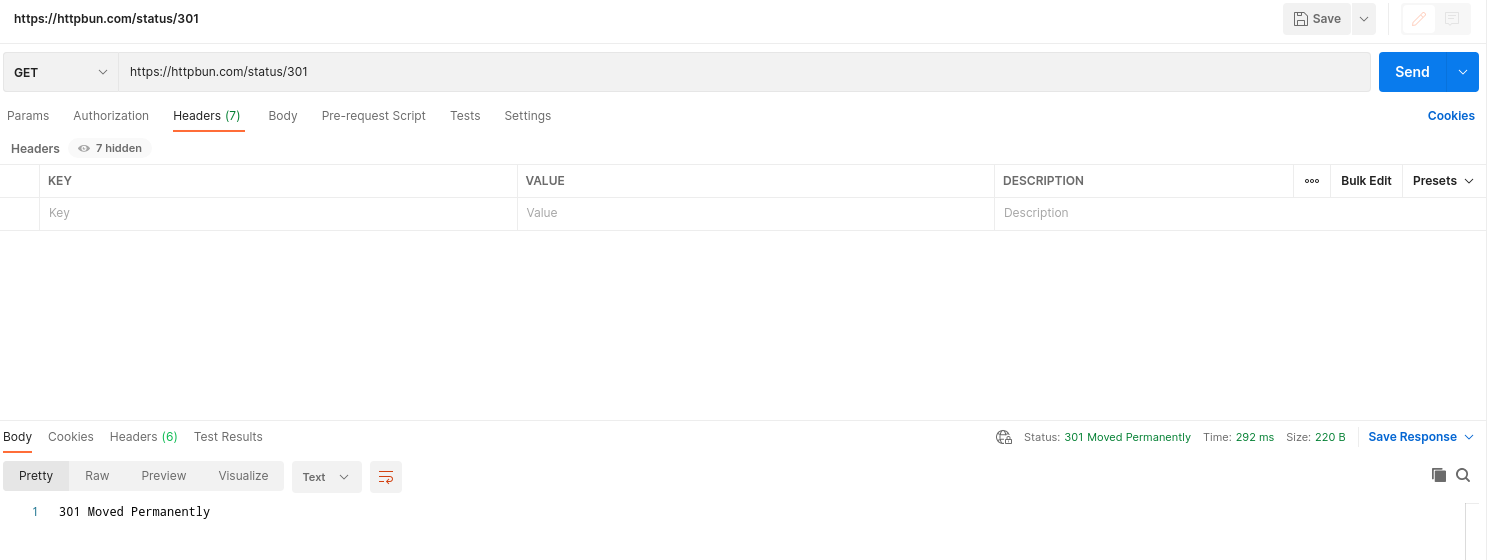Click the header Description input field
The height and width of the screenshot is (560, 1502).
[1240, 213]
